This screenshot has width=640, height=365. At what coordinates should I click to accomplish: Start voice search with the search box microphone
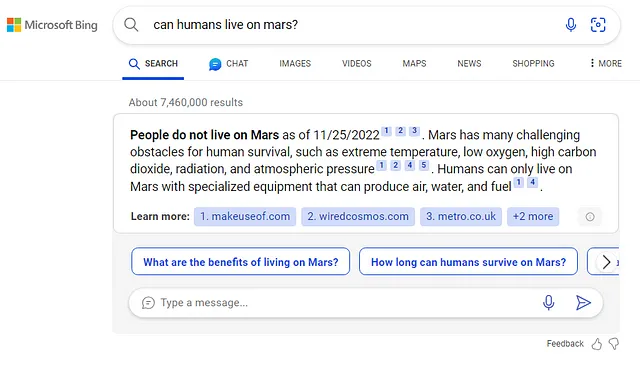point(571,25)
